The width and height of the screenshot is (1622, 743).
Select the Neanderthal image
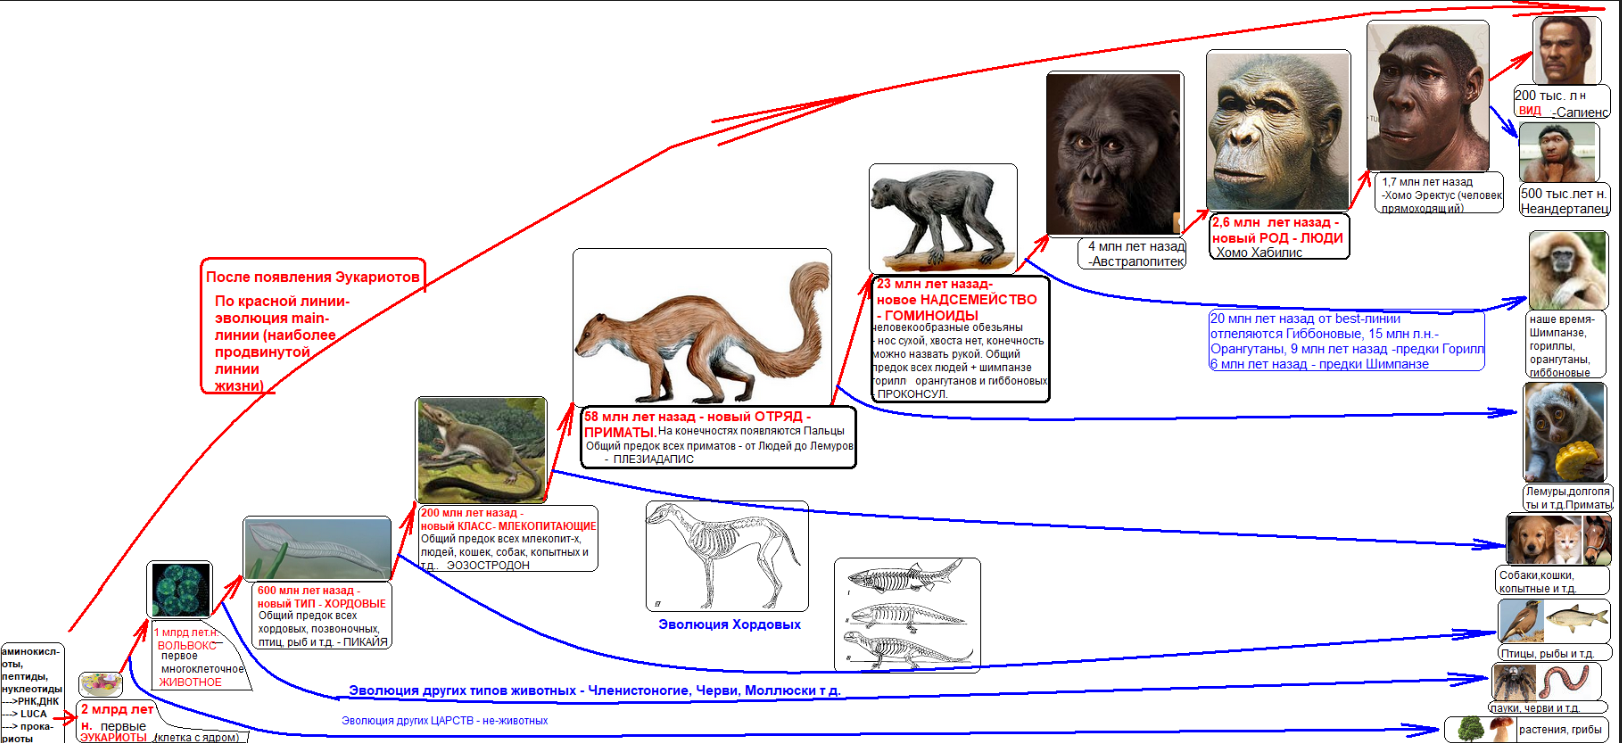(x=1558, y=152)
